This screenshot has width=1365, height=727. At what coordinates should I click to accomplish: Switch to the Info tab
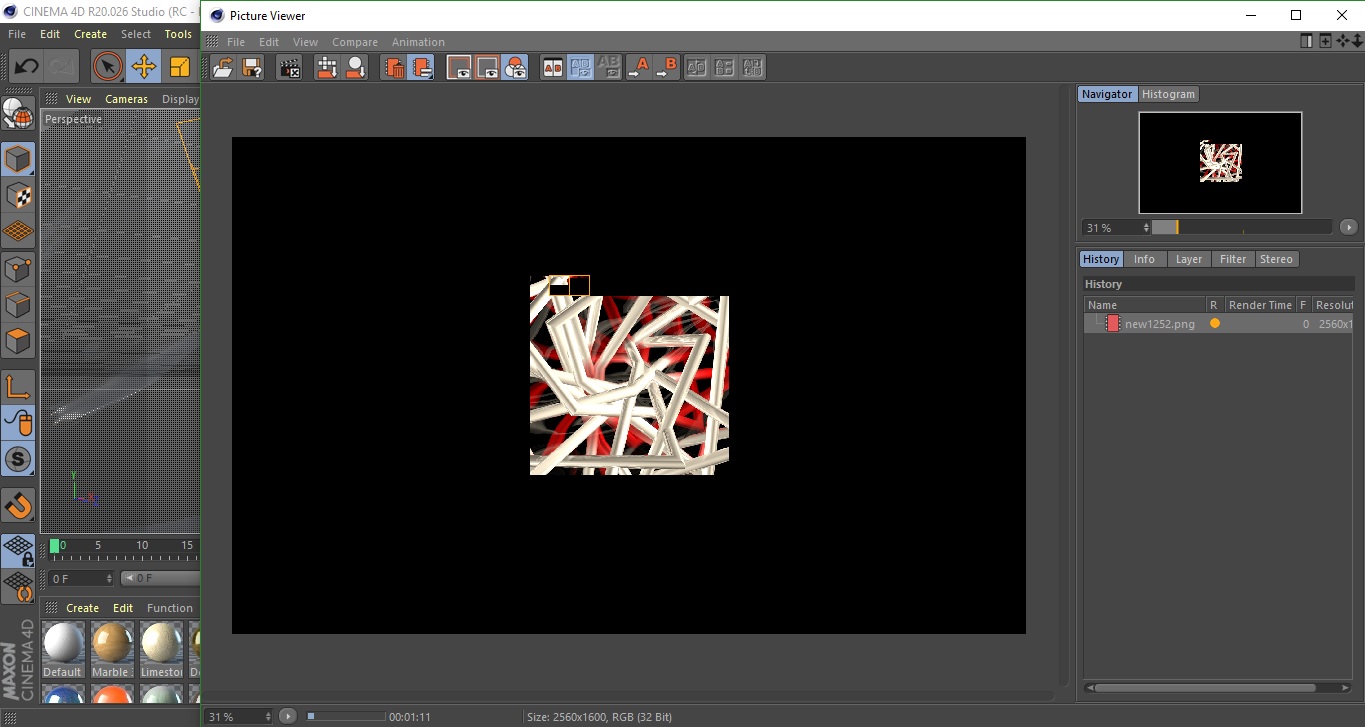(x=1144, y=259)
